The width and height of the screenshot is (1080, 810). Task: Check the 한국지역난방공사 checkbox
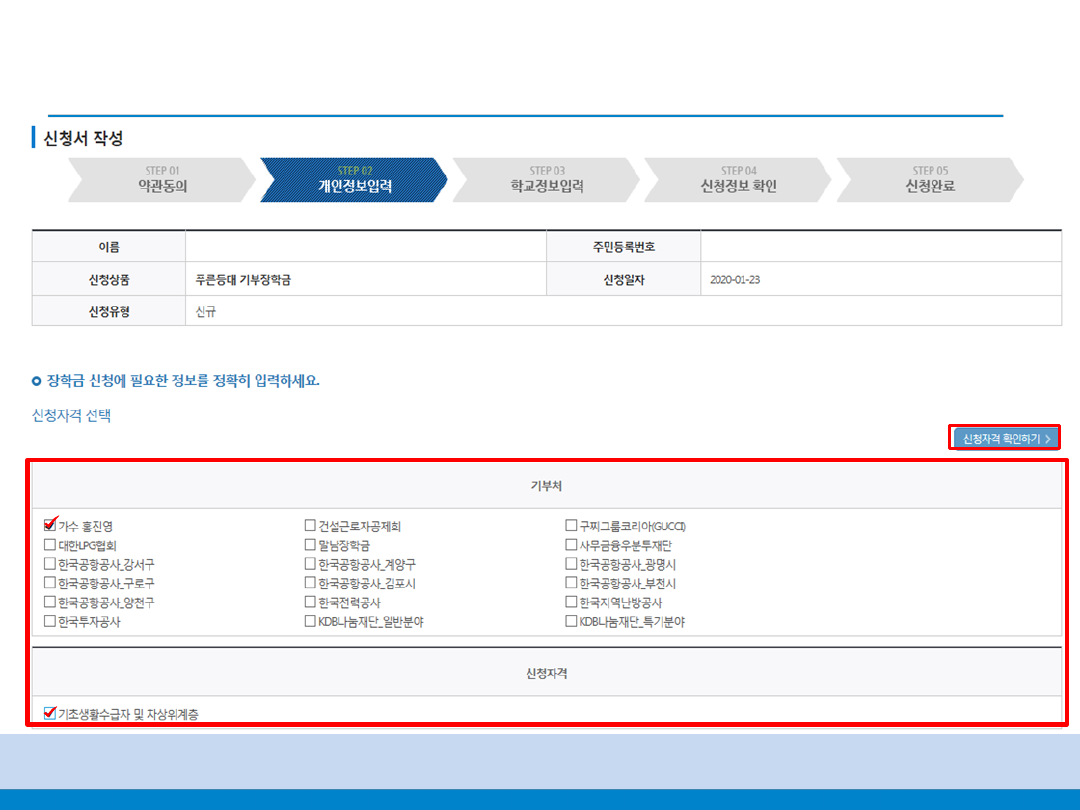pyautogui.click(x=571, y=602)
